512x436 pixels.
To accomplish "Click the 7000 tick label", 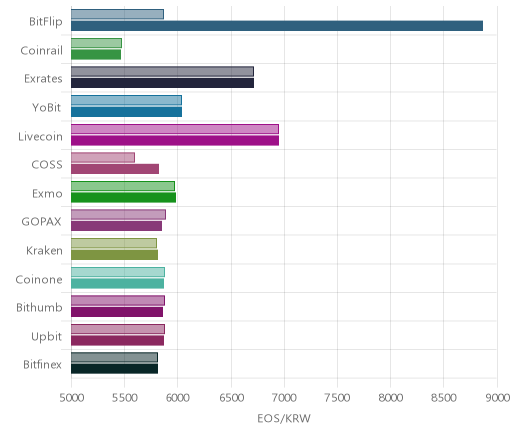I will point(284,398).
